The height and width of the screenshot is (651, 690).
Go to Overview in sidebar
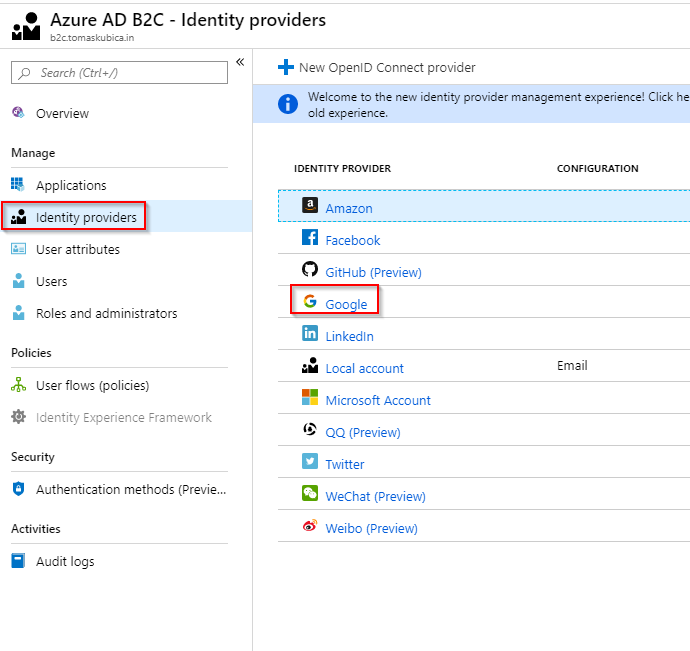click(62, 114)
